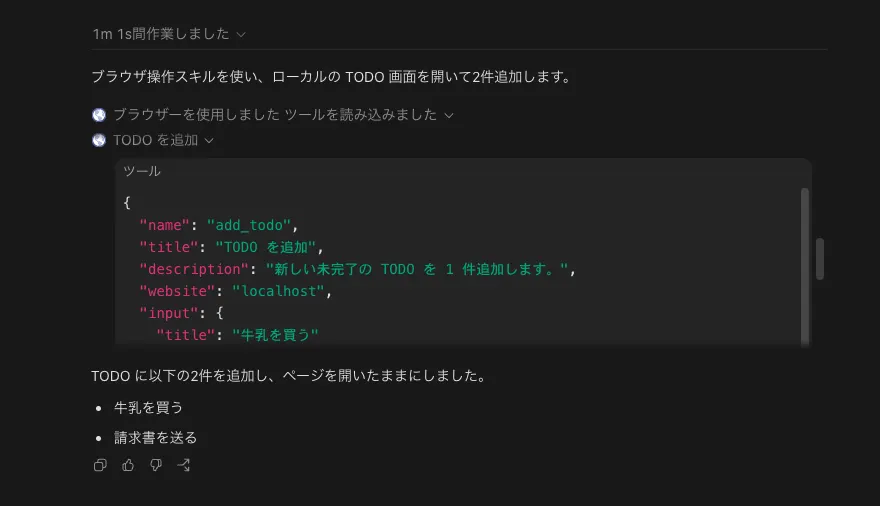Viewport: 880px width, 506px height.
Task: Click the TODO を追加 step label
Action: (155, 140)
